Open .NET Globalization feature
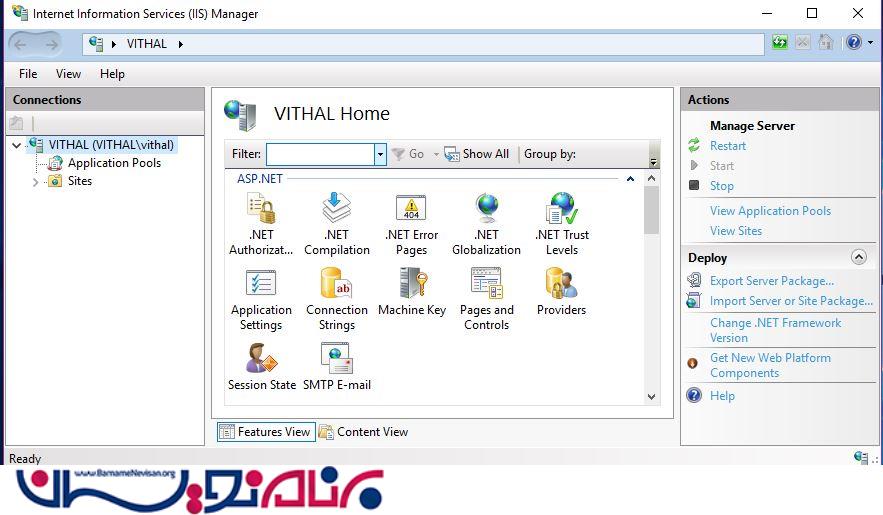This screenshot has width=883, height=515. (x=487, y=224)
